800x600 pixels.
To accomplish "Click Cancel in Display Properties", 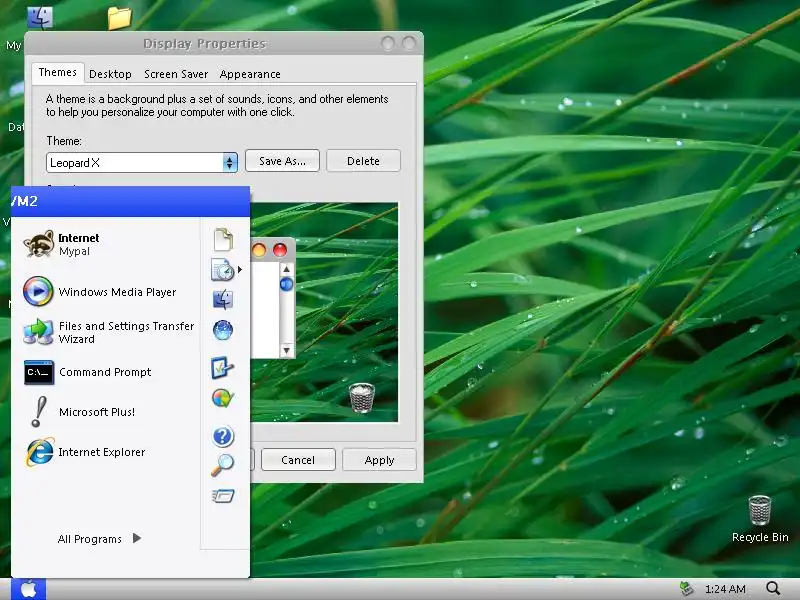I will [x=298, y=460].
